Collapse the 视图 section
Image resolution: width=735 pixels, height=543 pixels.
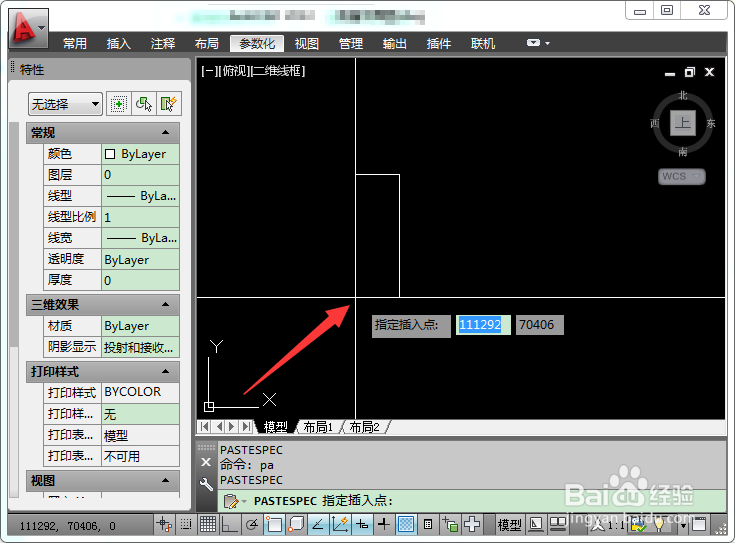(165, 480)
